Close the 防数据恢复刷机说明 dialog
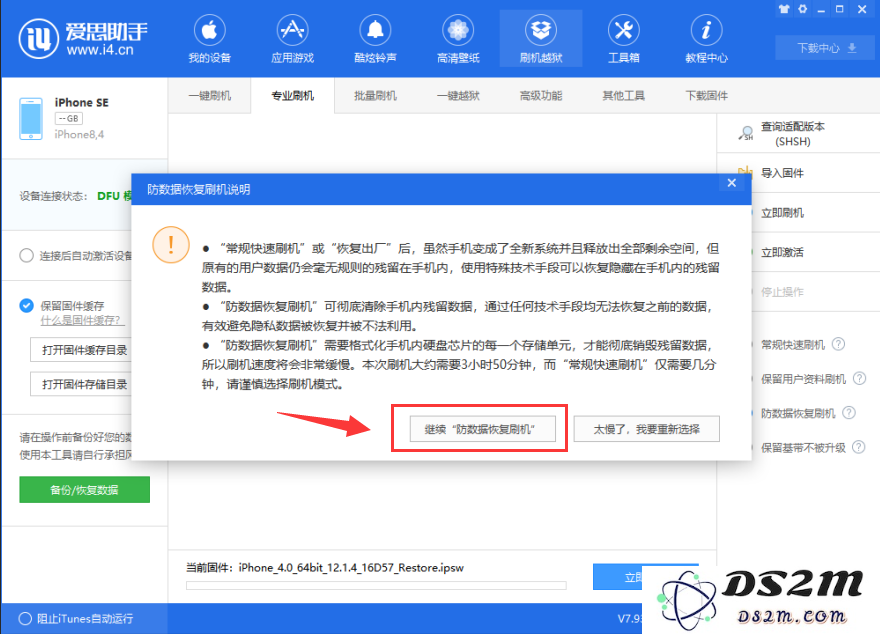This screenshot has height=634, width=880. click(x=731, y=183)
